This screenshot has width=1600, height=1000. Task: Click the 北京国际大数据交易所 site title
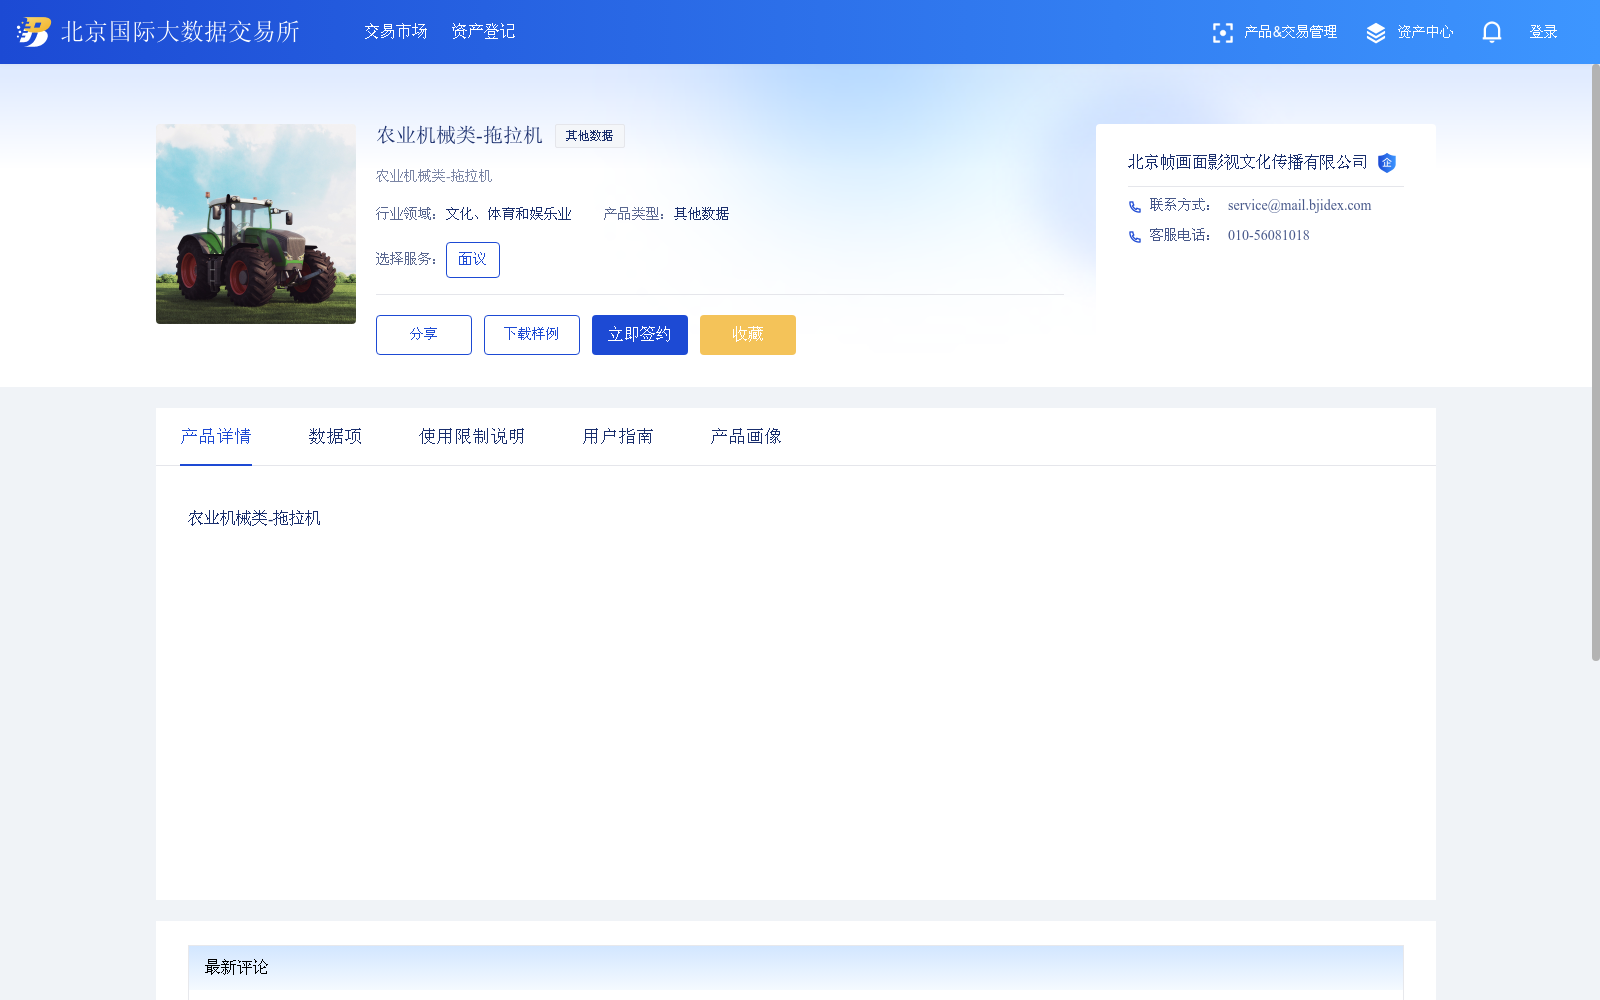181,32
